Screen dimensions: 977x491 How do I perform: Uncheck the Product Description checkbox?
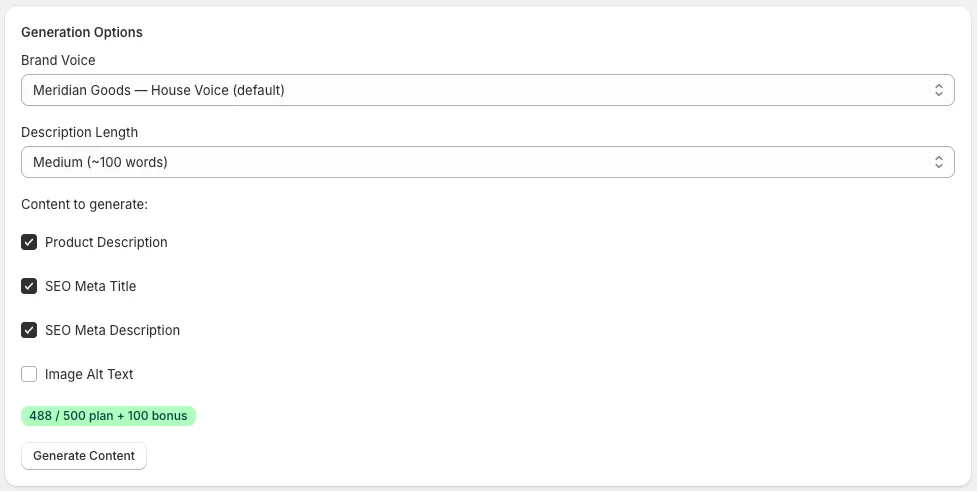(x=29, y=242)
